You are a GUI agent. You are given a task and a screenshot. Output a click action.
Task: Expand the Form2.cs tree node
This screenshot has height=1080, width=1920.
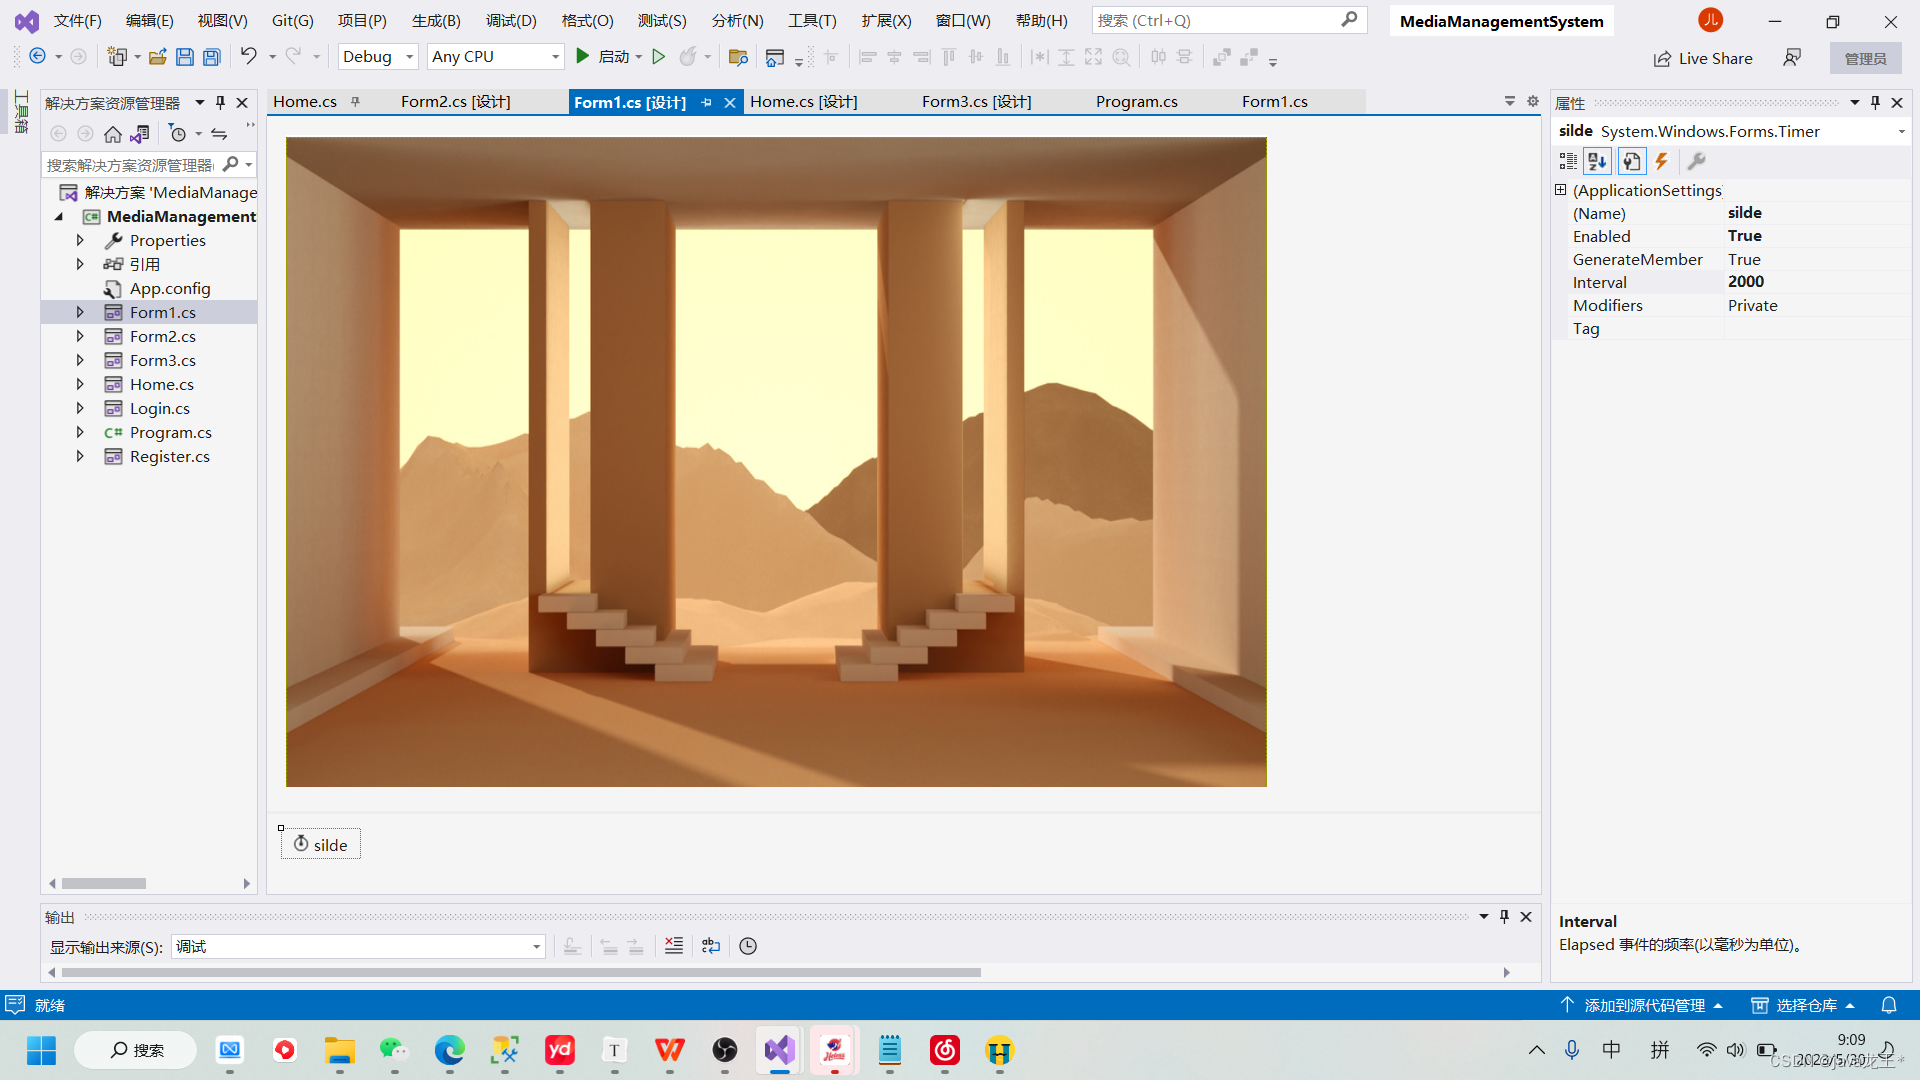click(80, 336)
